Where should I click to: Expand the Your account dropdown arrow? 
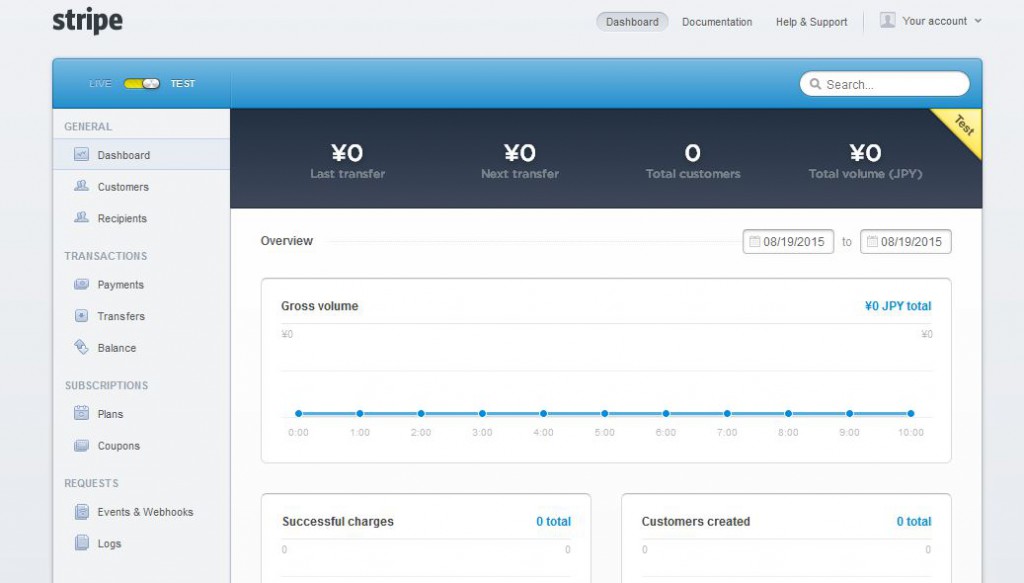pos(978,21)
